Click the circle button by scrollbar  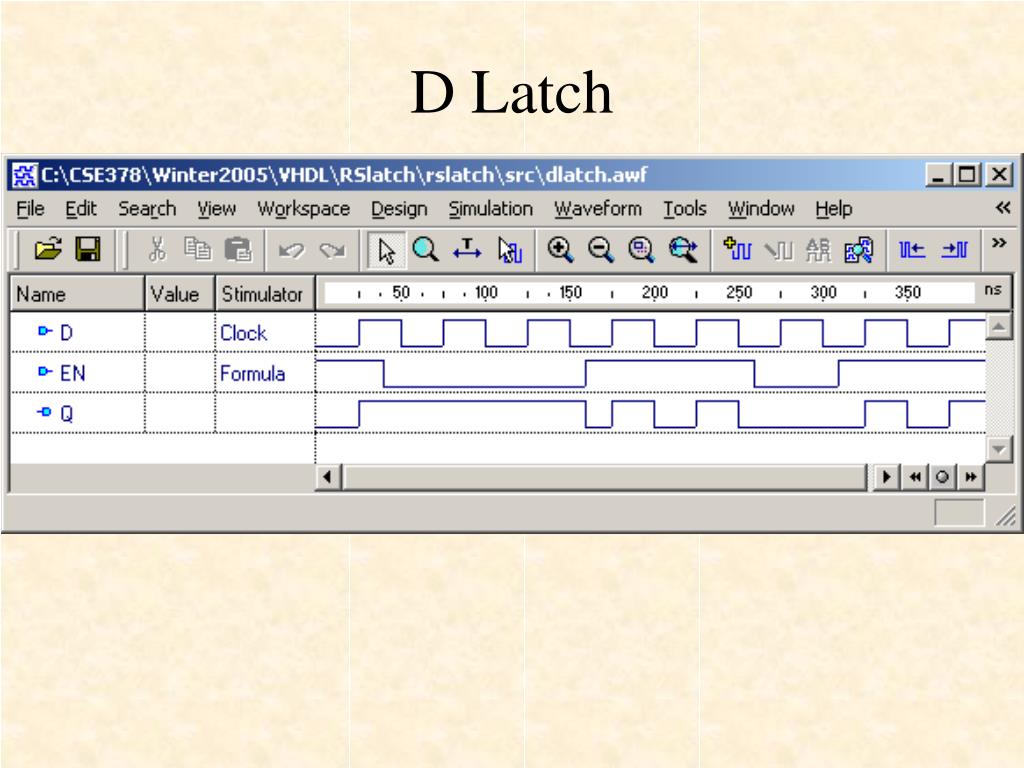click(x=942, y=477)
